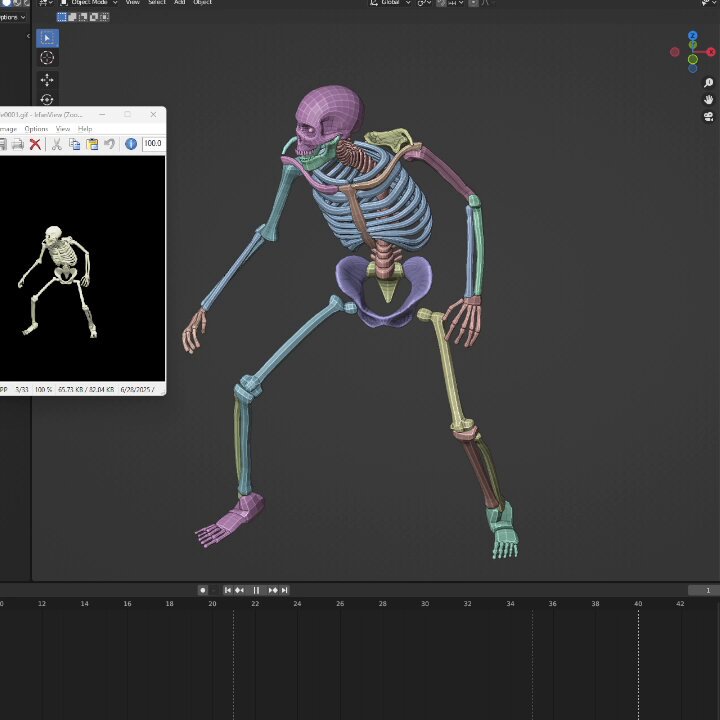Select the Select Box tool in Blender toolbar

click(47, 38)
